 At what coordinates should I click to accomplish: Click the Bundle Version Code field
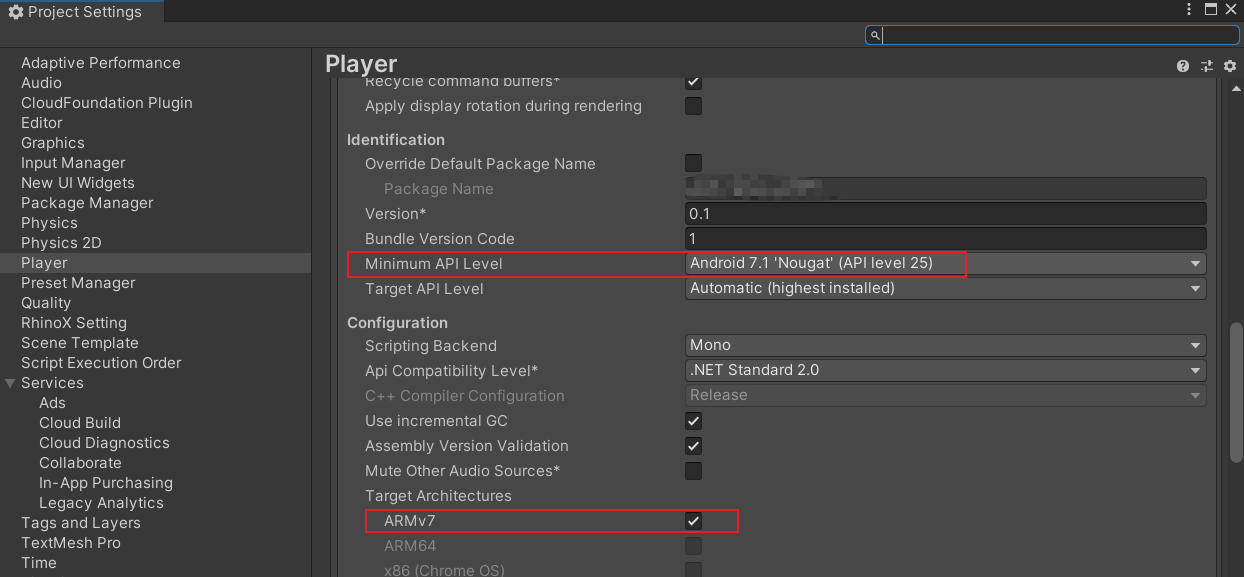pos(945,239)
